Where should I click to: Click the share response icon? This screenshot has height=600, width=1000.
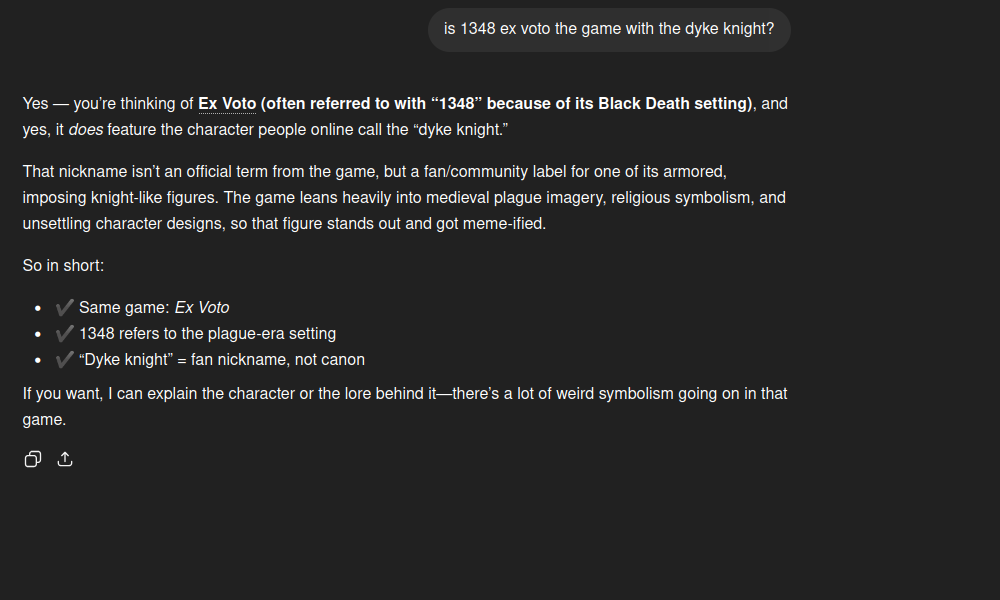pos(65,459)
